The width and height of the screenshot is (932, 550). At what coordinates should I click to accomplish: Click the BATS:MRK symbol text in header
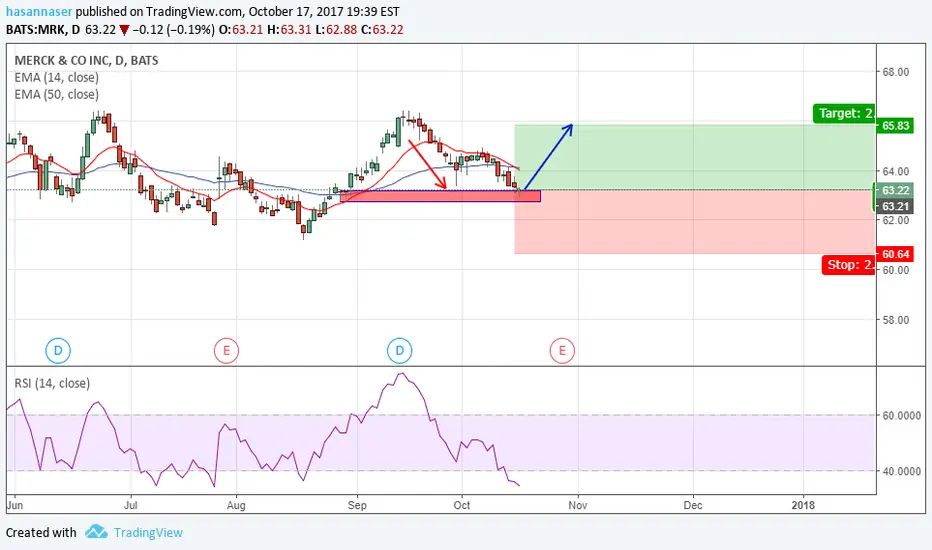36,29
